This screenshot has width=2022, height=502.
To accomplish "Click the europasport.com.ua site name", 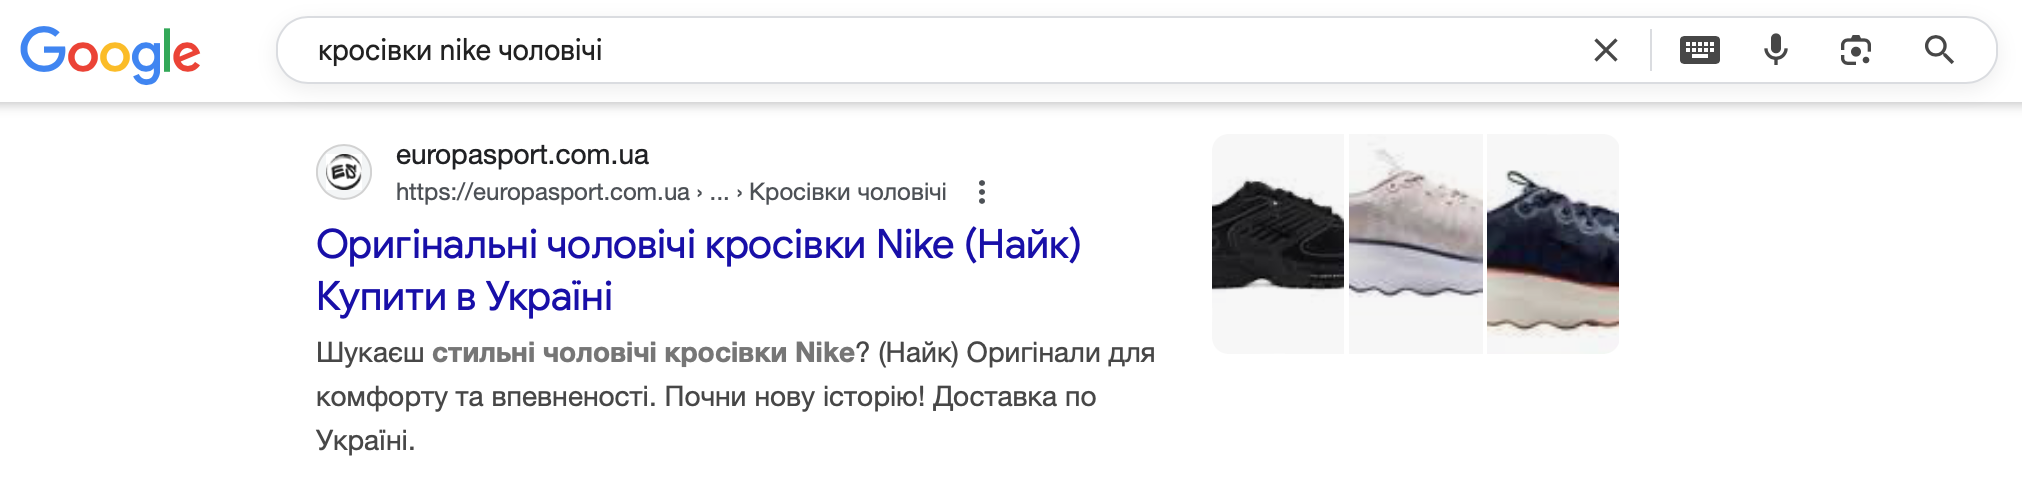I will pyautogui.click(x=522, y=155).
